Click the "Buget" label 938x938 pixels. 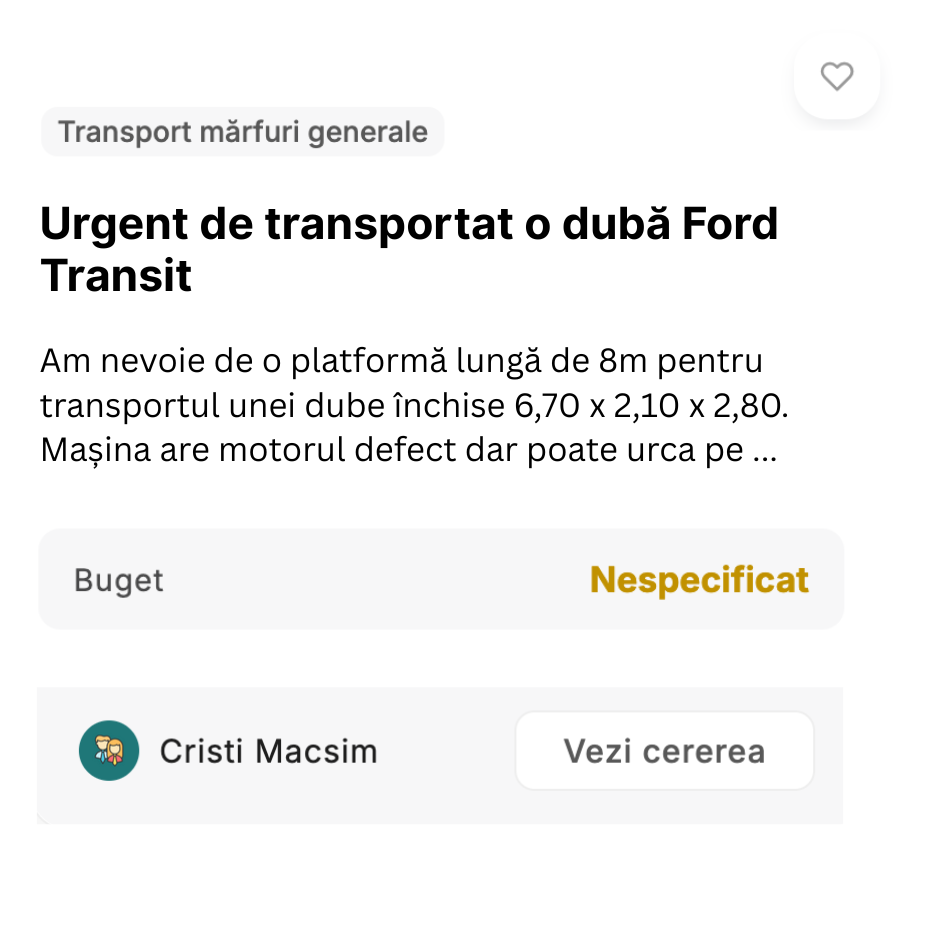tap(118, 581)
